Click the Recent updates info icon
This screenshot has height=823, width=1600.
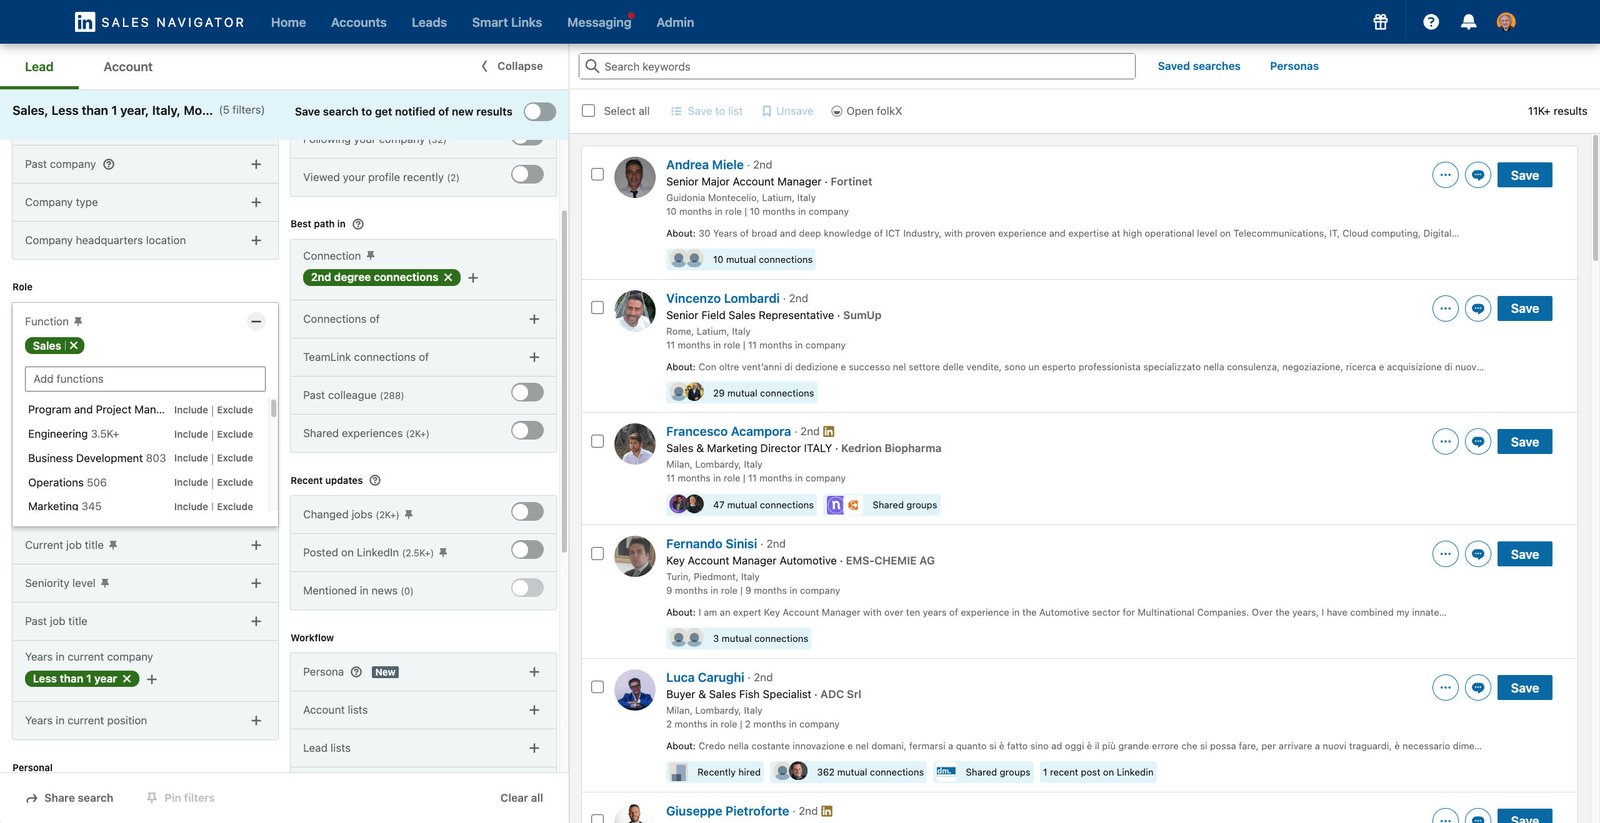point(375,481)
